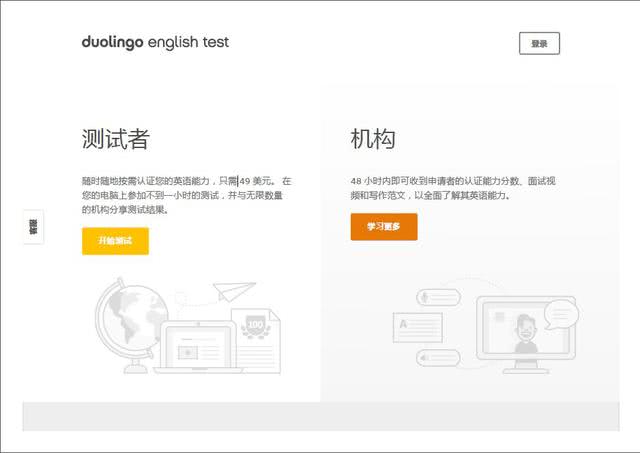Click the microphone pill icon
This screenshot has width=640, height=453.
click(438, 297)
